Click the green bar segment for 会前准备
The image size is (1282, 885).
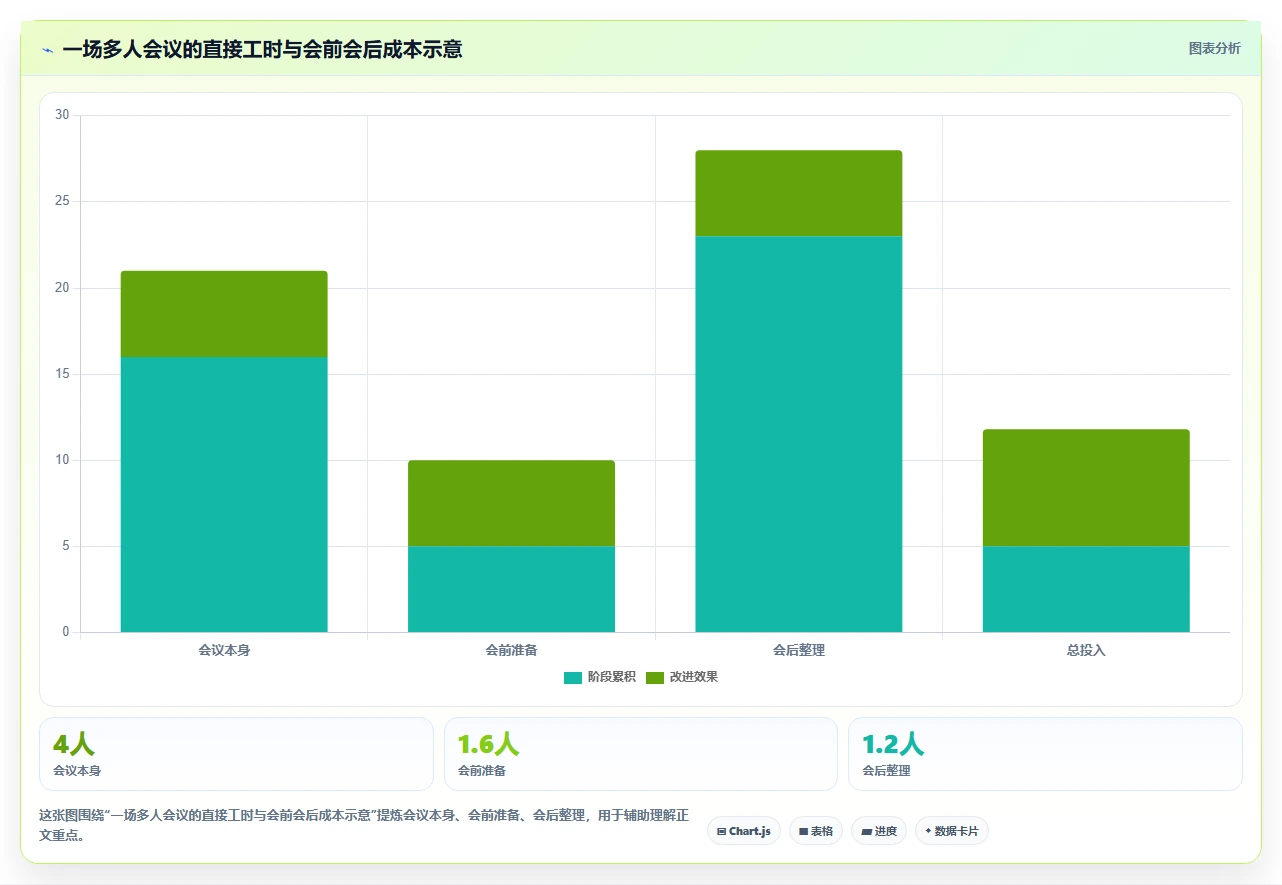[x=511, y=503]
